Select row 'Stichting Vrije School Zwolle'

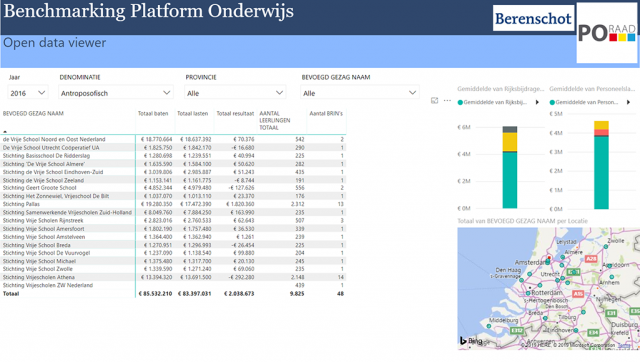173,269
